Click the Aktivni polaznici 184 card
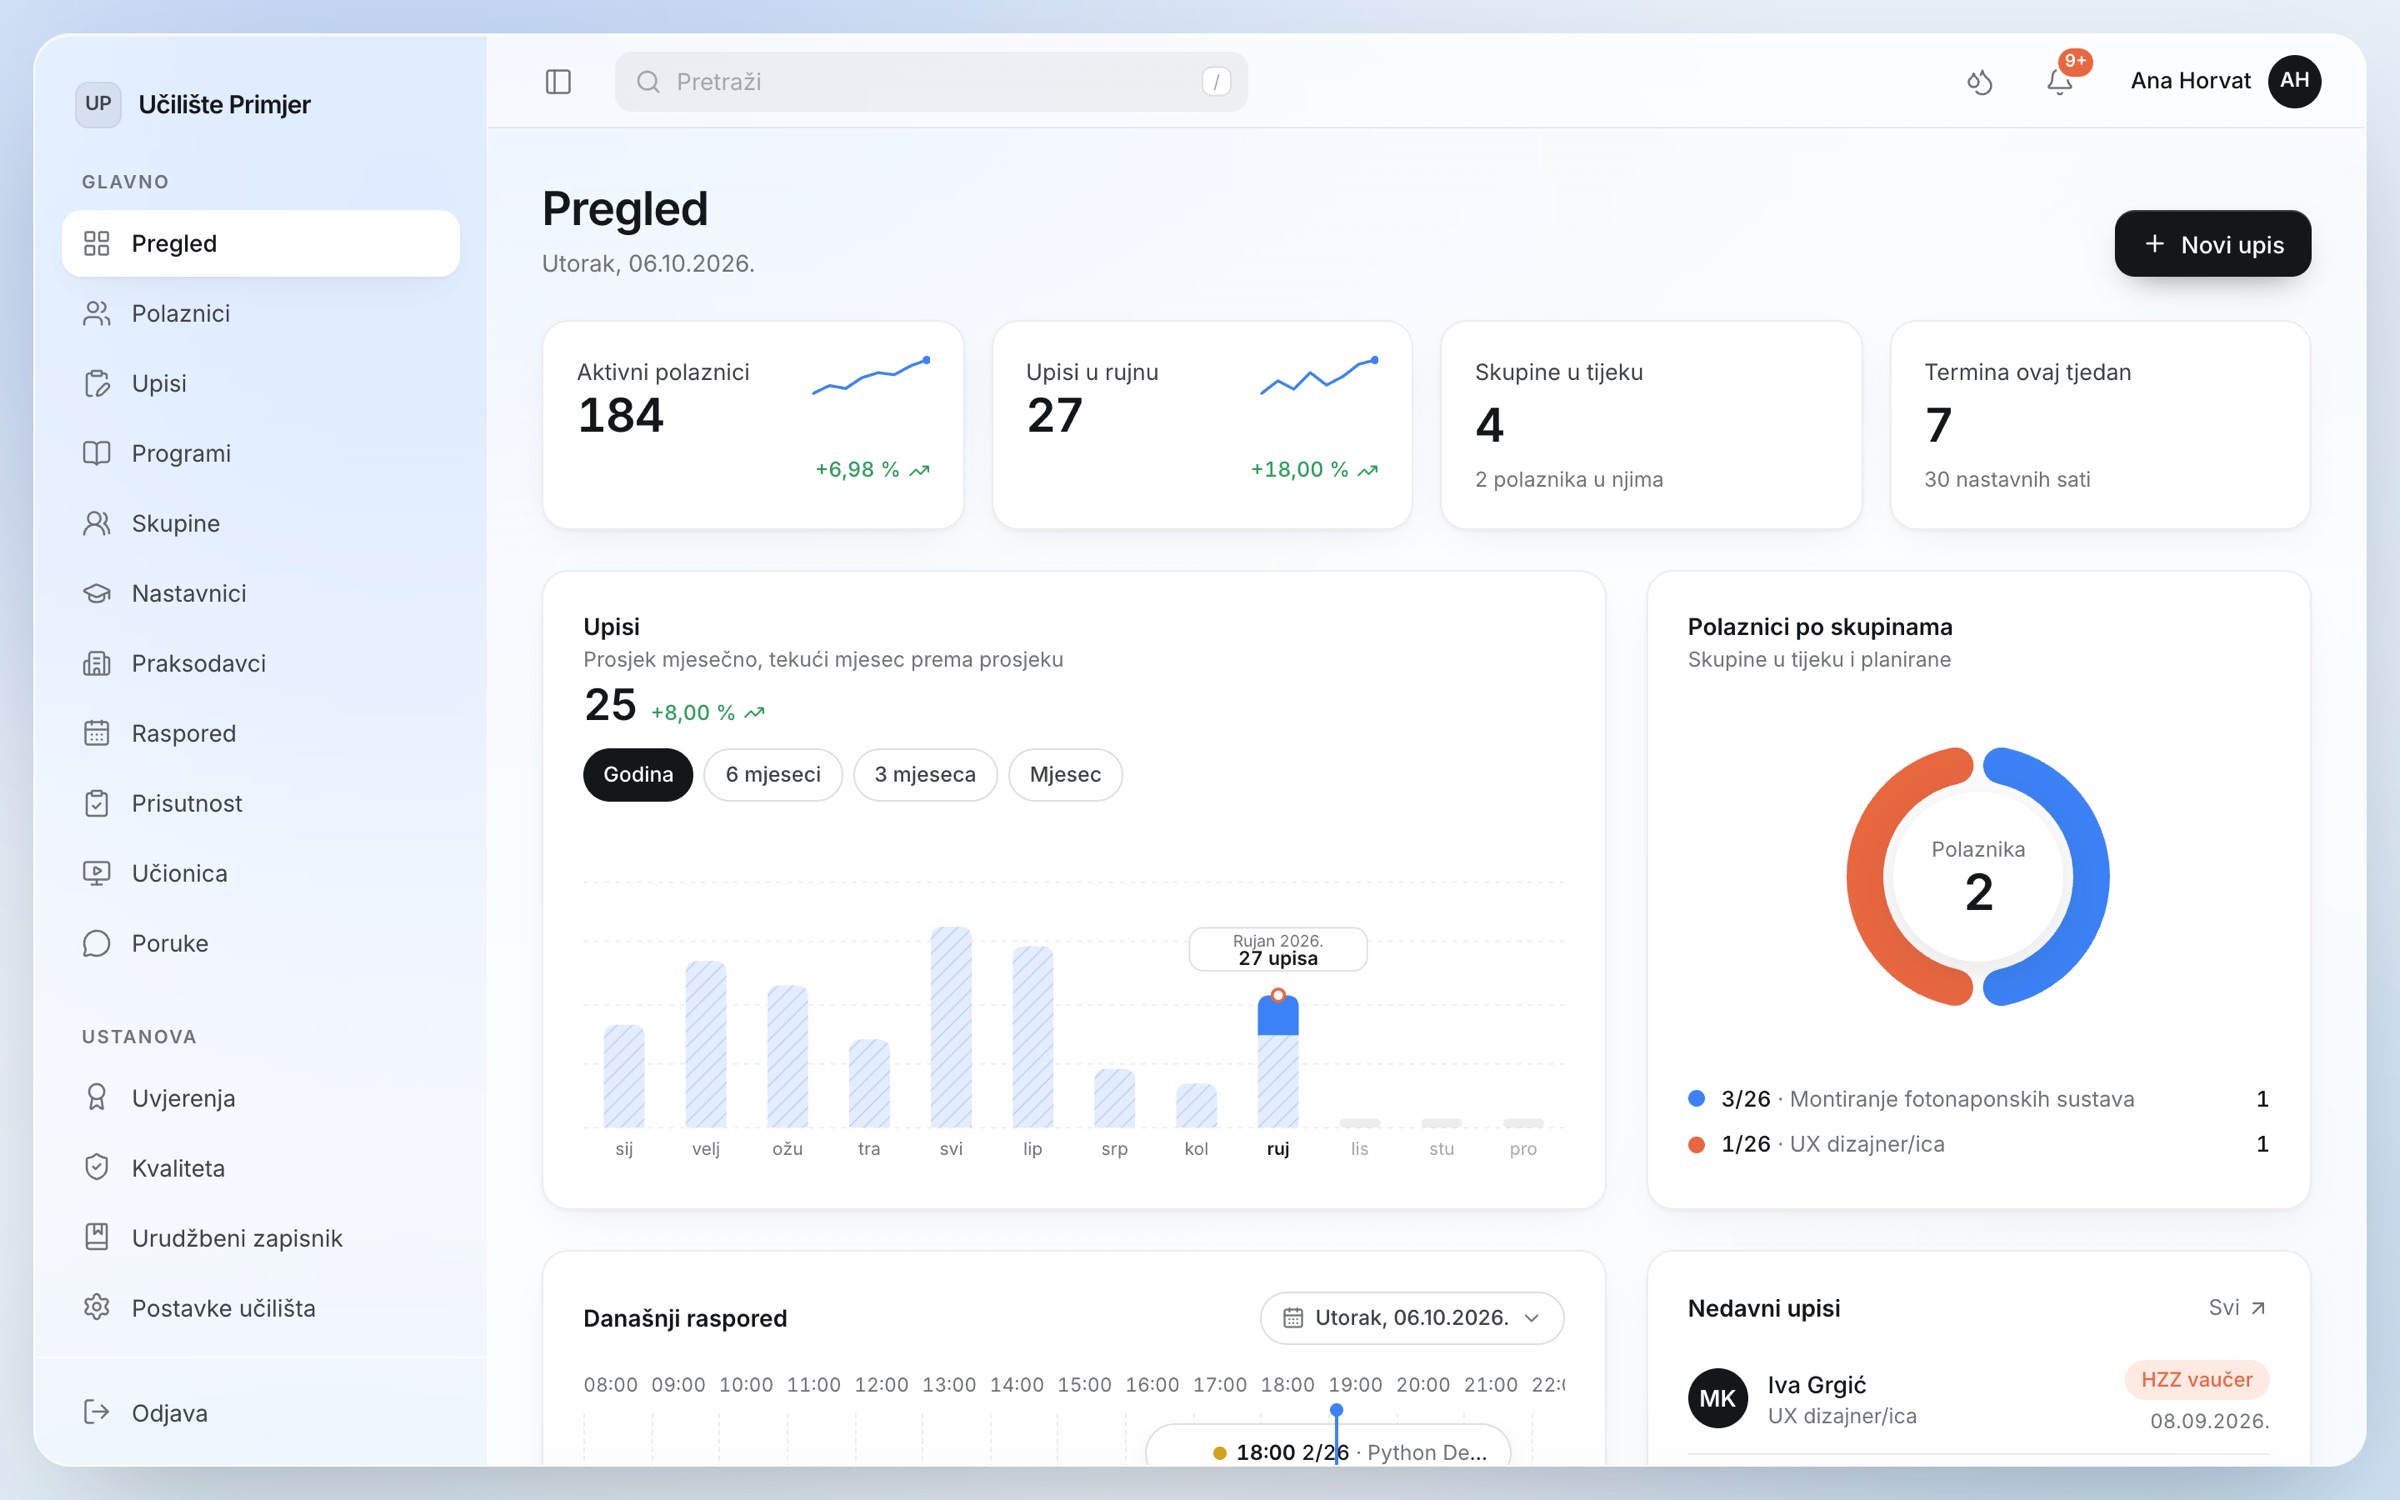 pyautogui.click(x=753, y=425)
